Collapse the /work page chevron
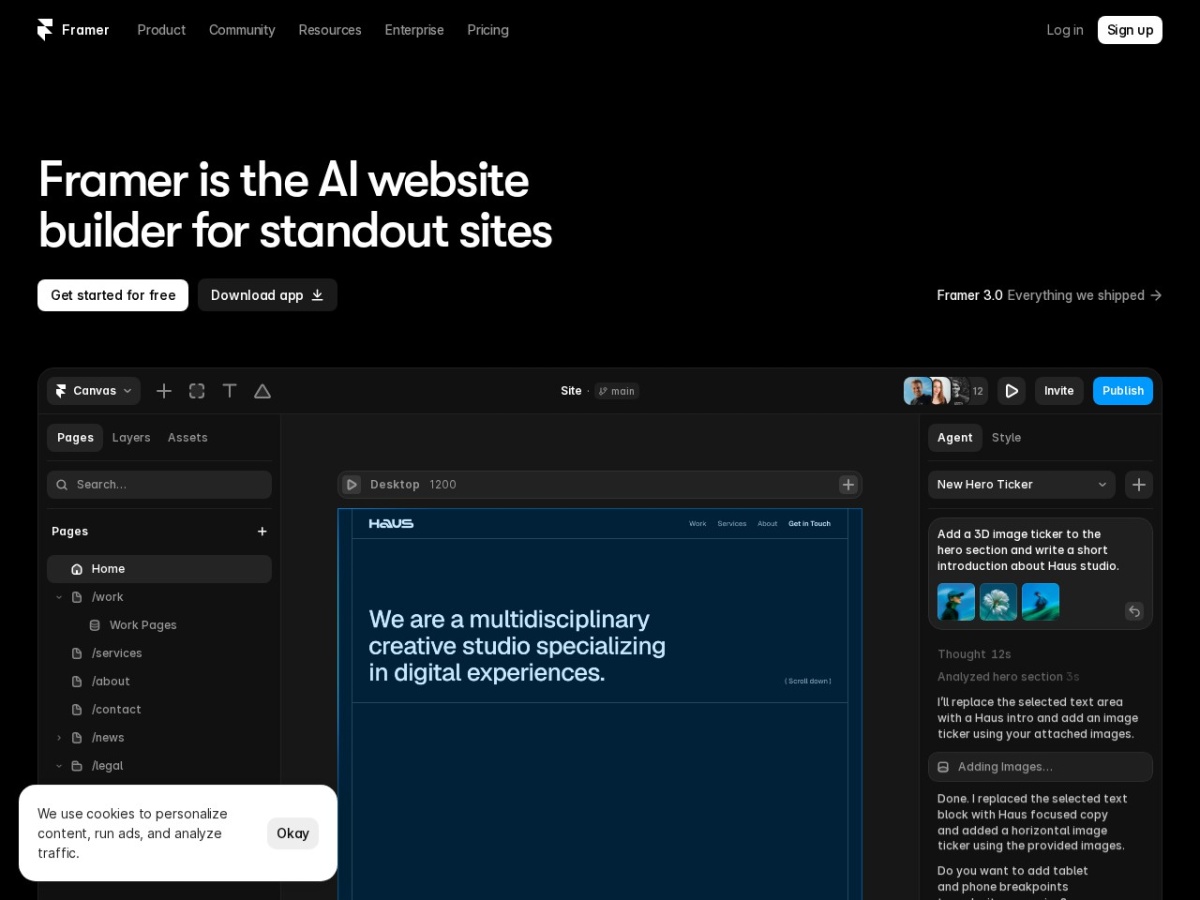The width and height of the screenshot is (1200, 900). coord(59,597)
